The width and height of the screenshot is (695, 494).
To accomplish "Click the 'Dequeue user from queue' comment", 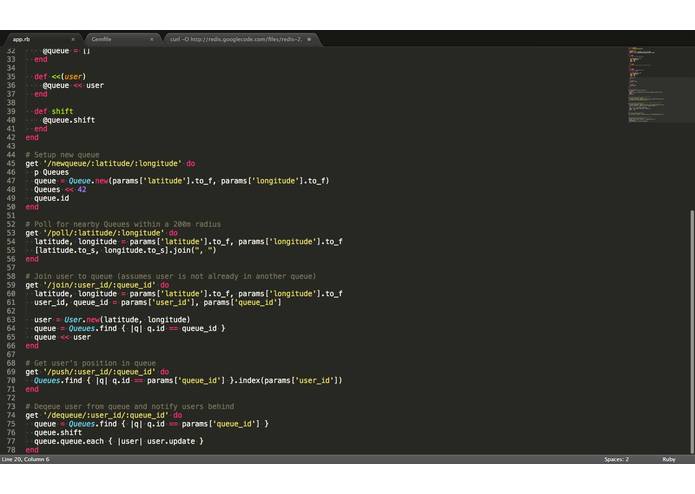I will [x=129, y=407].
